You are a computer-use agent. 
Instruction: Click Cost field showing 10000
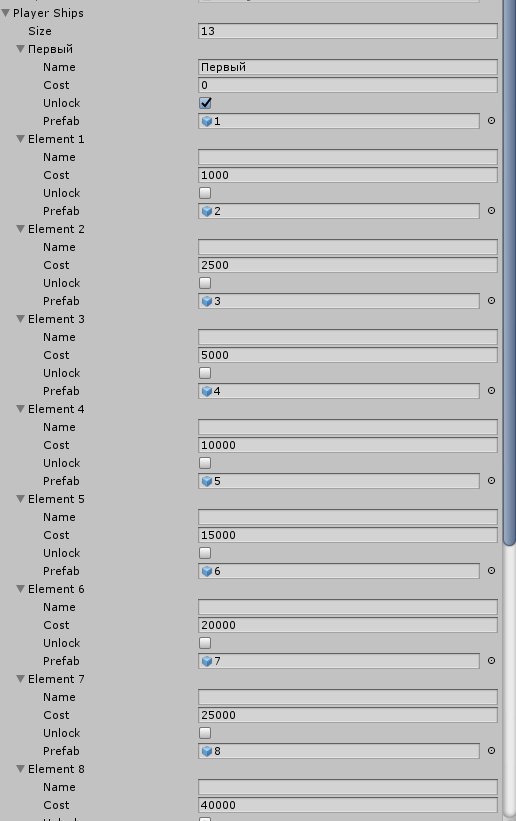click(x=348, y=445)
